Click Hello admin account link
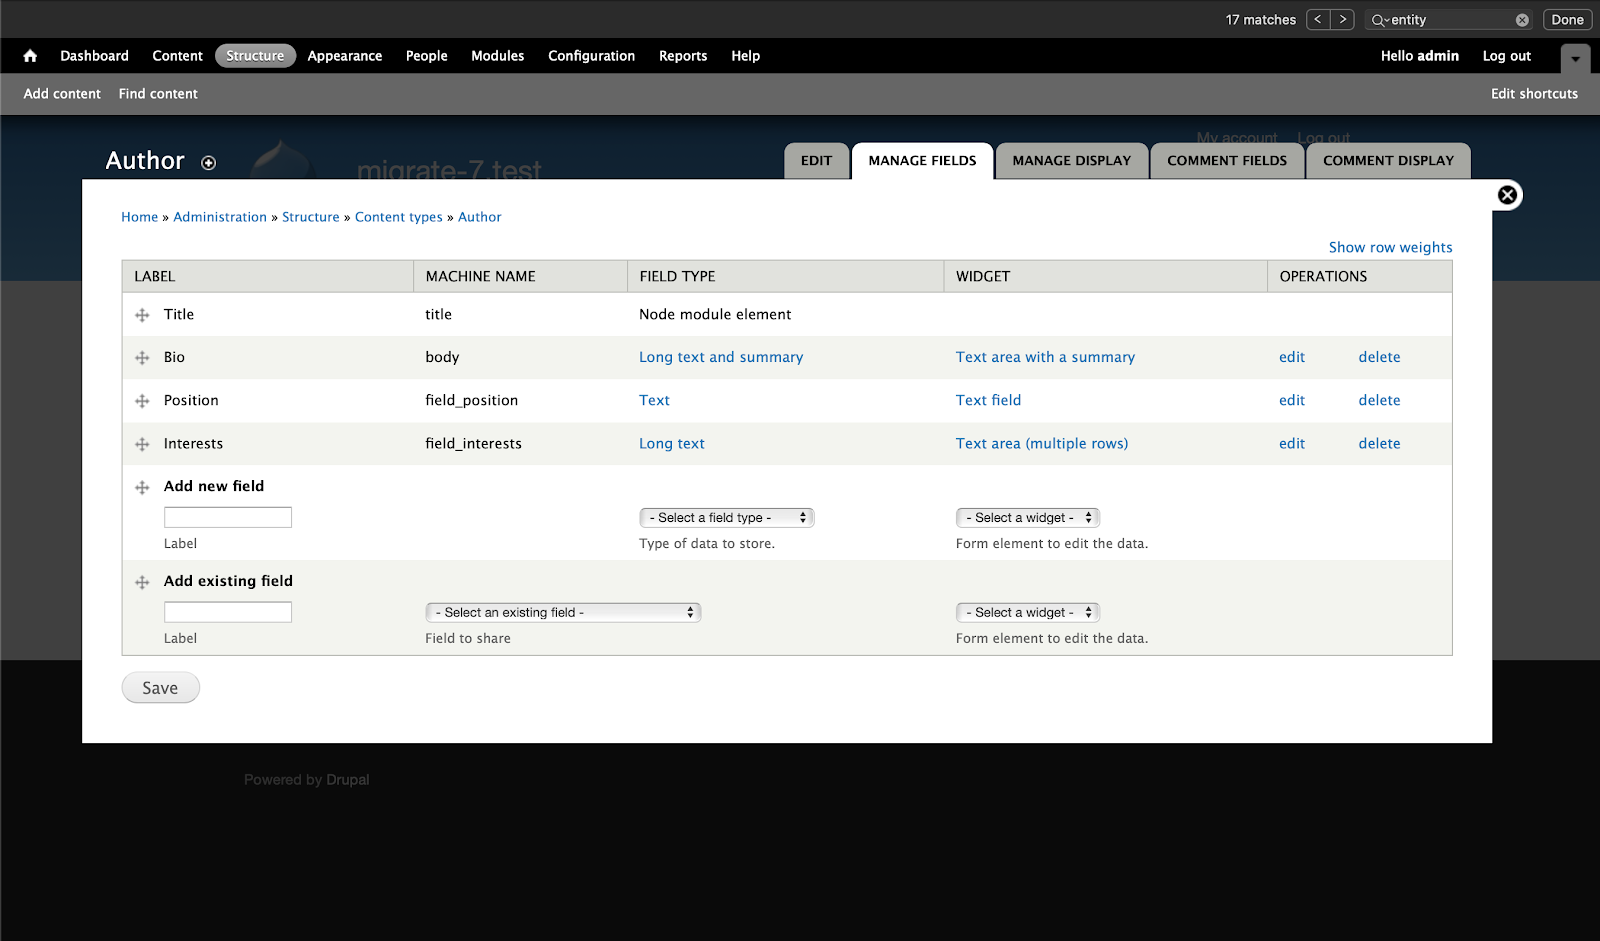The height and width of the screenshot is (941, 1600). [x=1419, y=56]
